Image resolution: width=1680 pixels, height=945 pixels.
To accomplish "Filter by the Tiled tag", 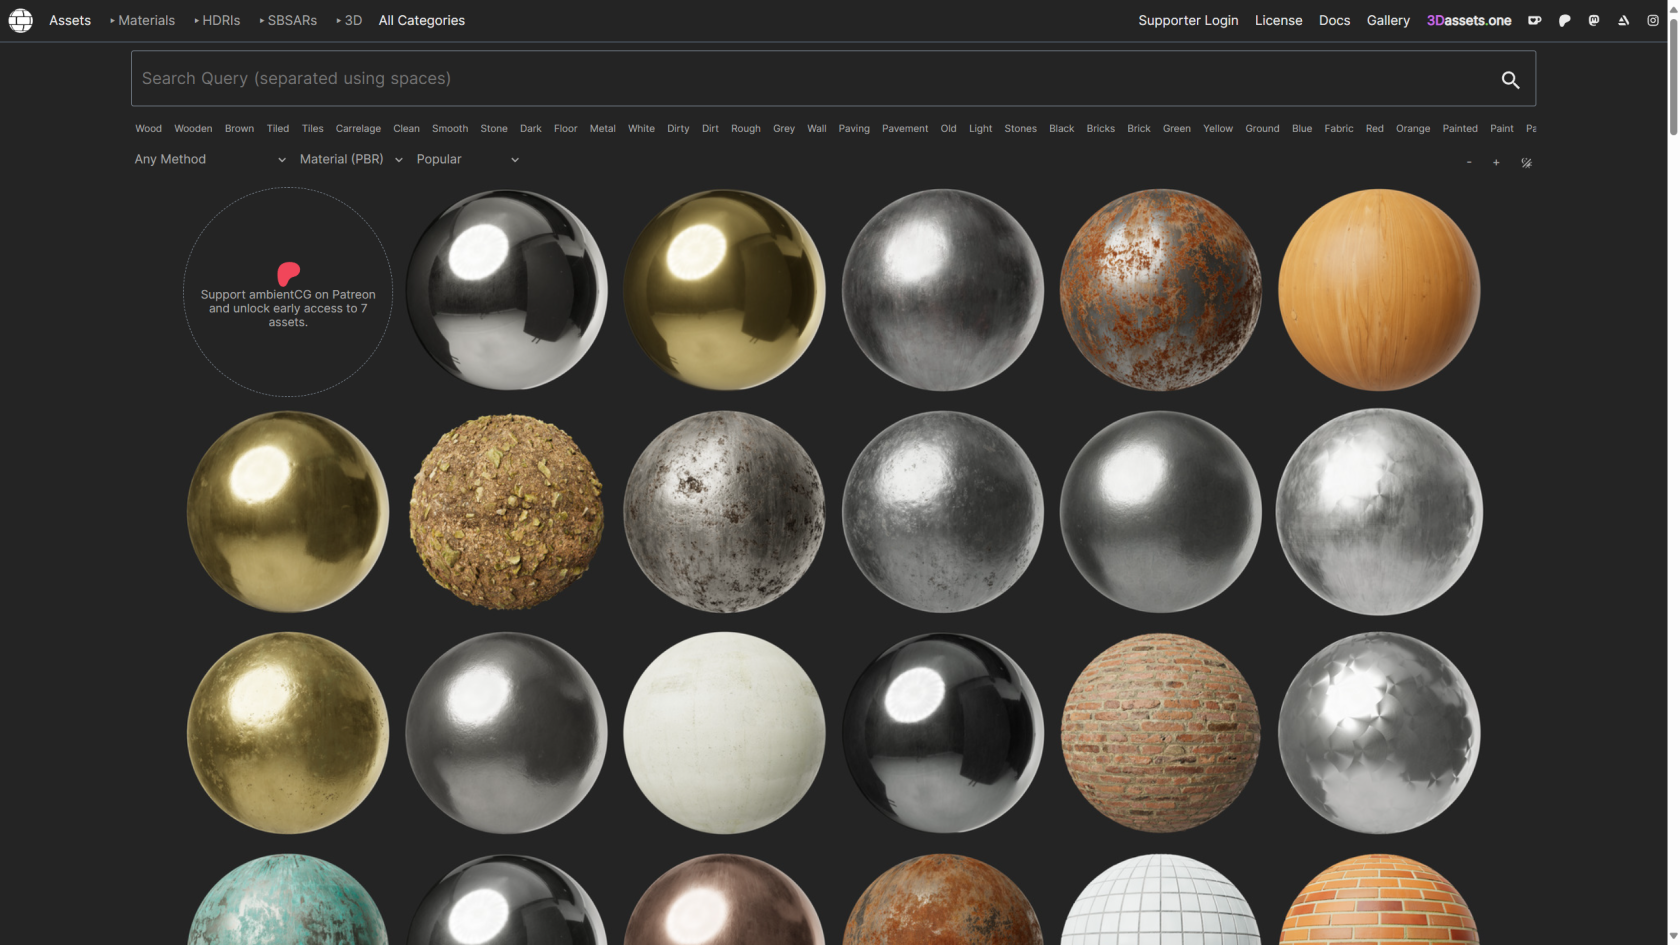I will click(x=278, y=128).
